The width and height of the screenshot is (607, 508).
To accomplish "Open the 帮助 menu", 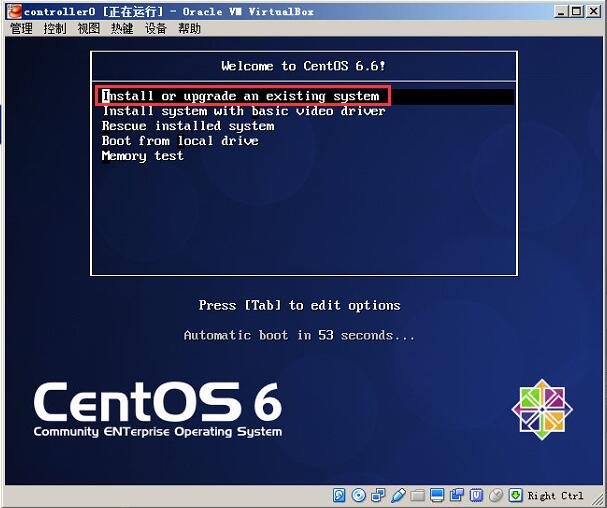I will pos(189,29).
